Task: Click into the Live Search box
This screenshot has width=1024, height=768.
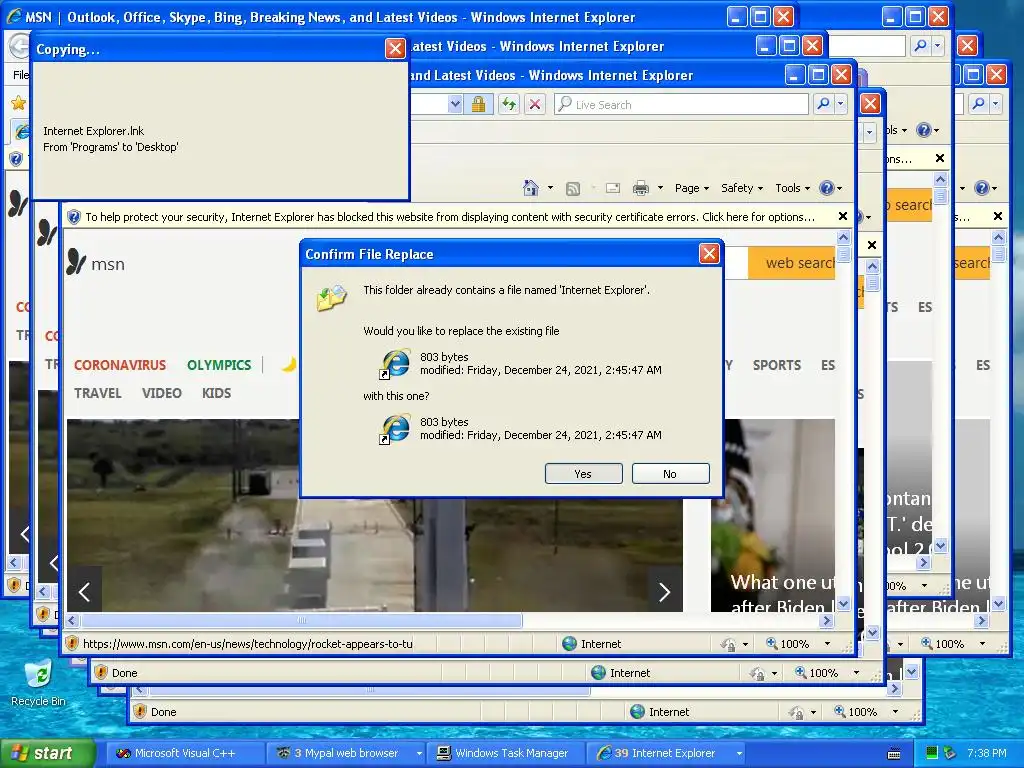Action: coord(682,104)
